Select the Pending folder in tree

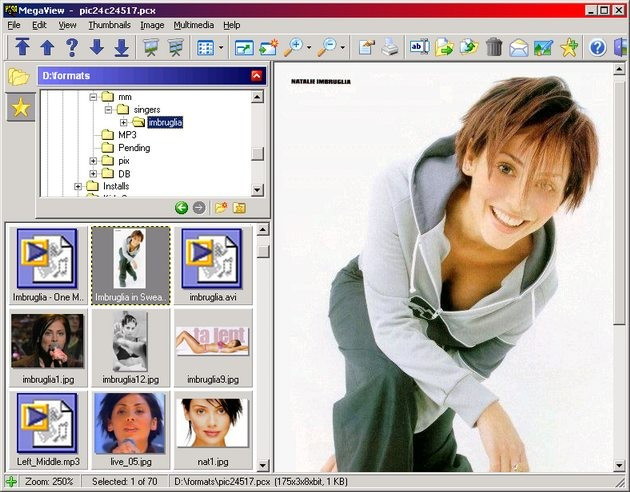[x=134, y=148]
